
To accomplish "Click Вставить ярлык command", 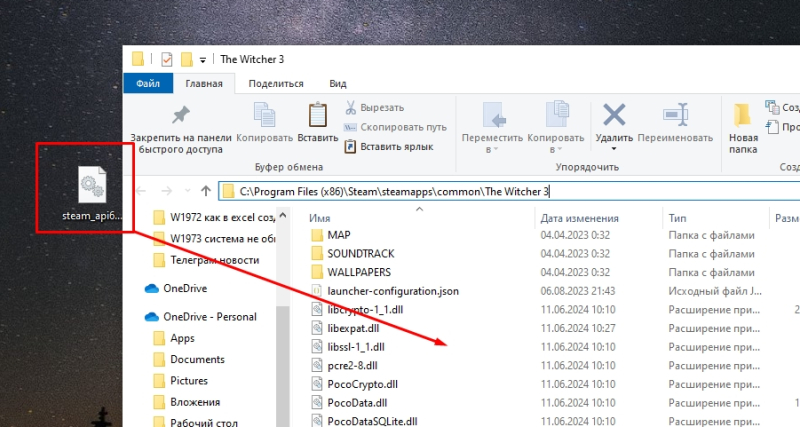I will (x=389, y=146).
